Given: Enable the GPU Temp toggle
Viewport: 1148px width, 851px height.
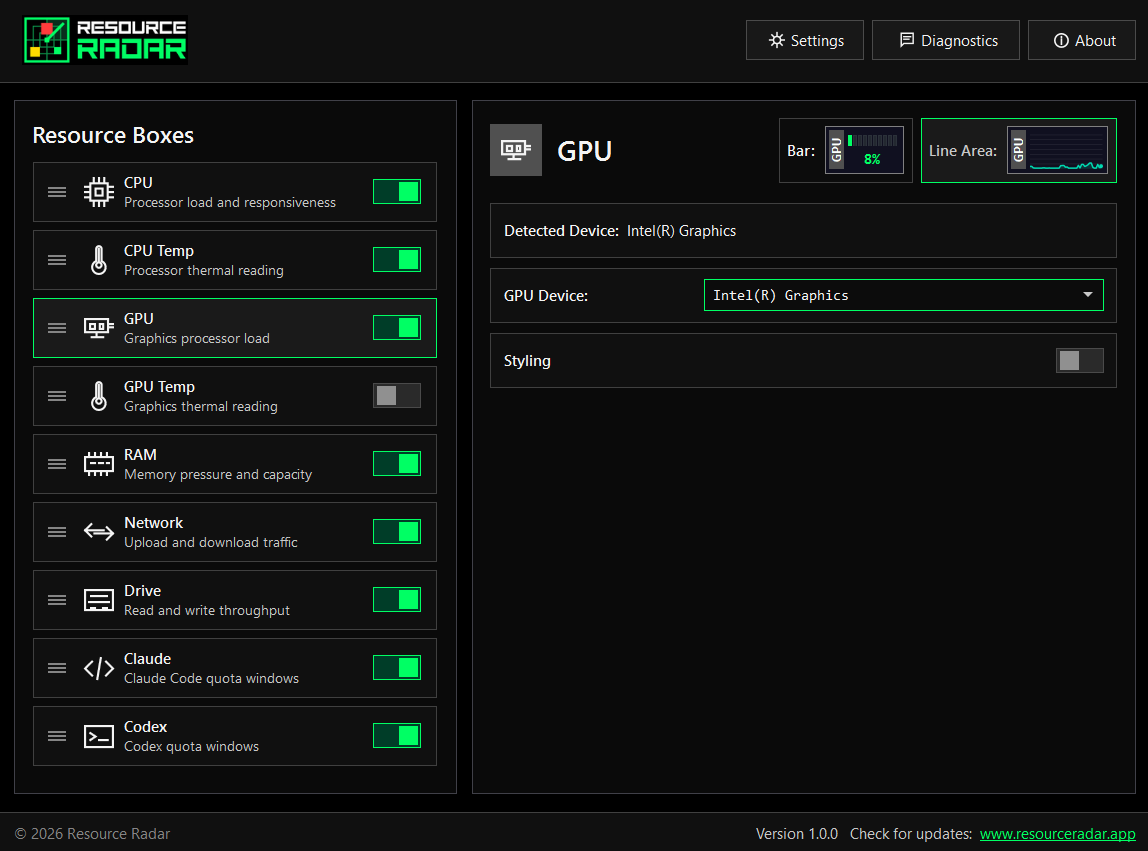Looking at the screenshot, I should (397, 396).
